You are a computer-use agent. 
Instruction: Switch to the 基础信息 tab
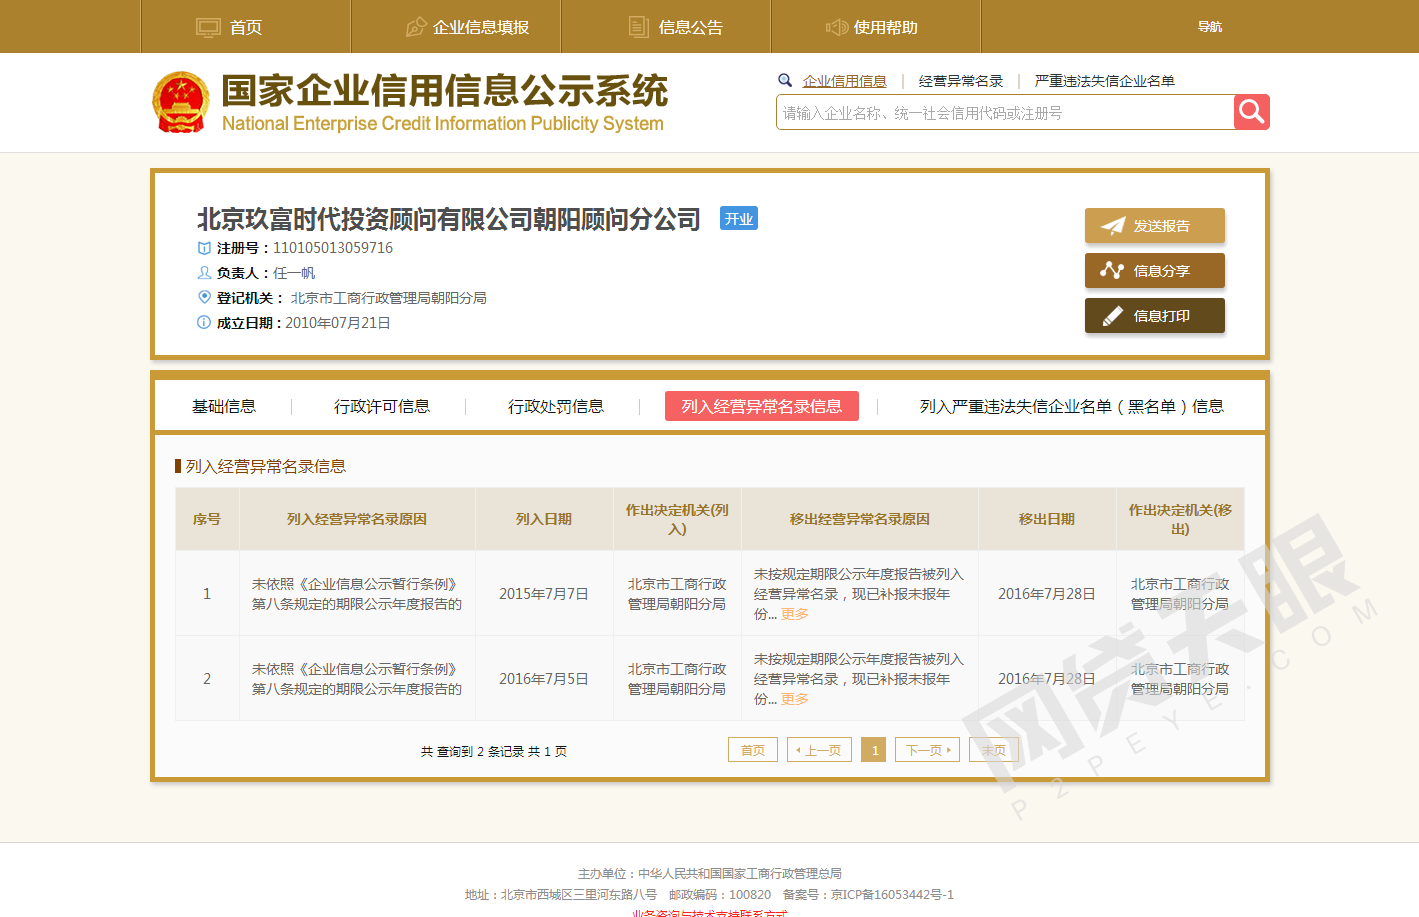(x=224, y=406)
